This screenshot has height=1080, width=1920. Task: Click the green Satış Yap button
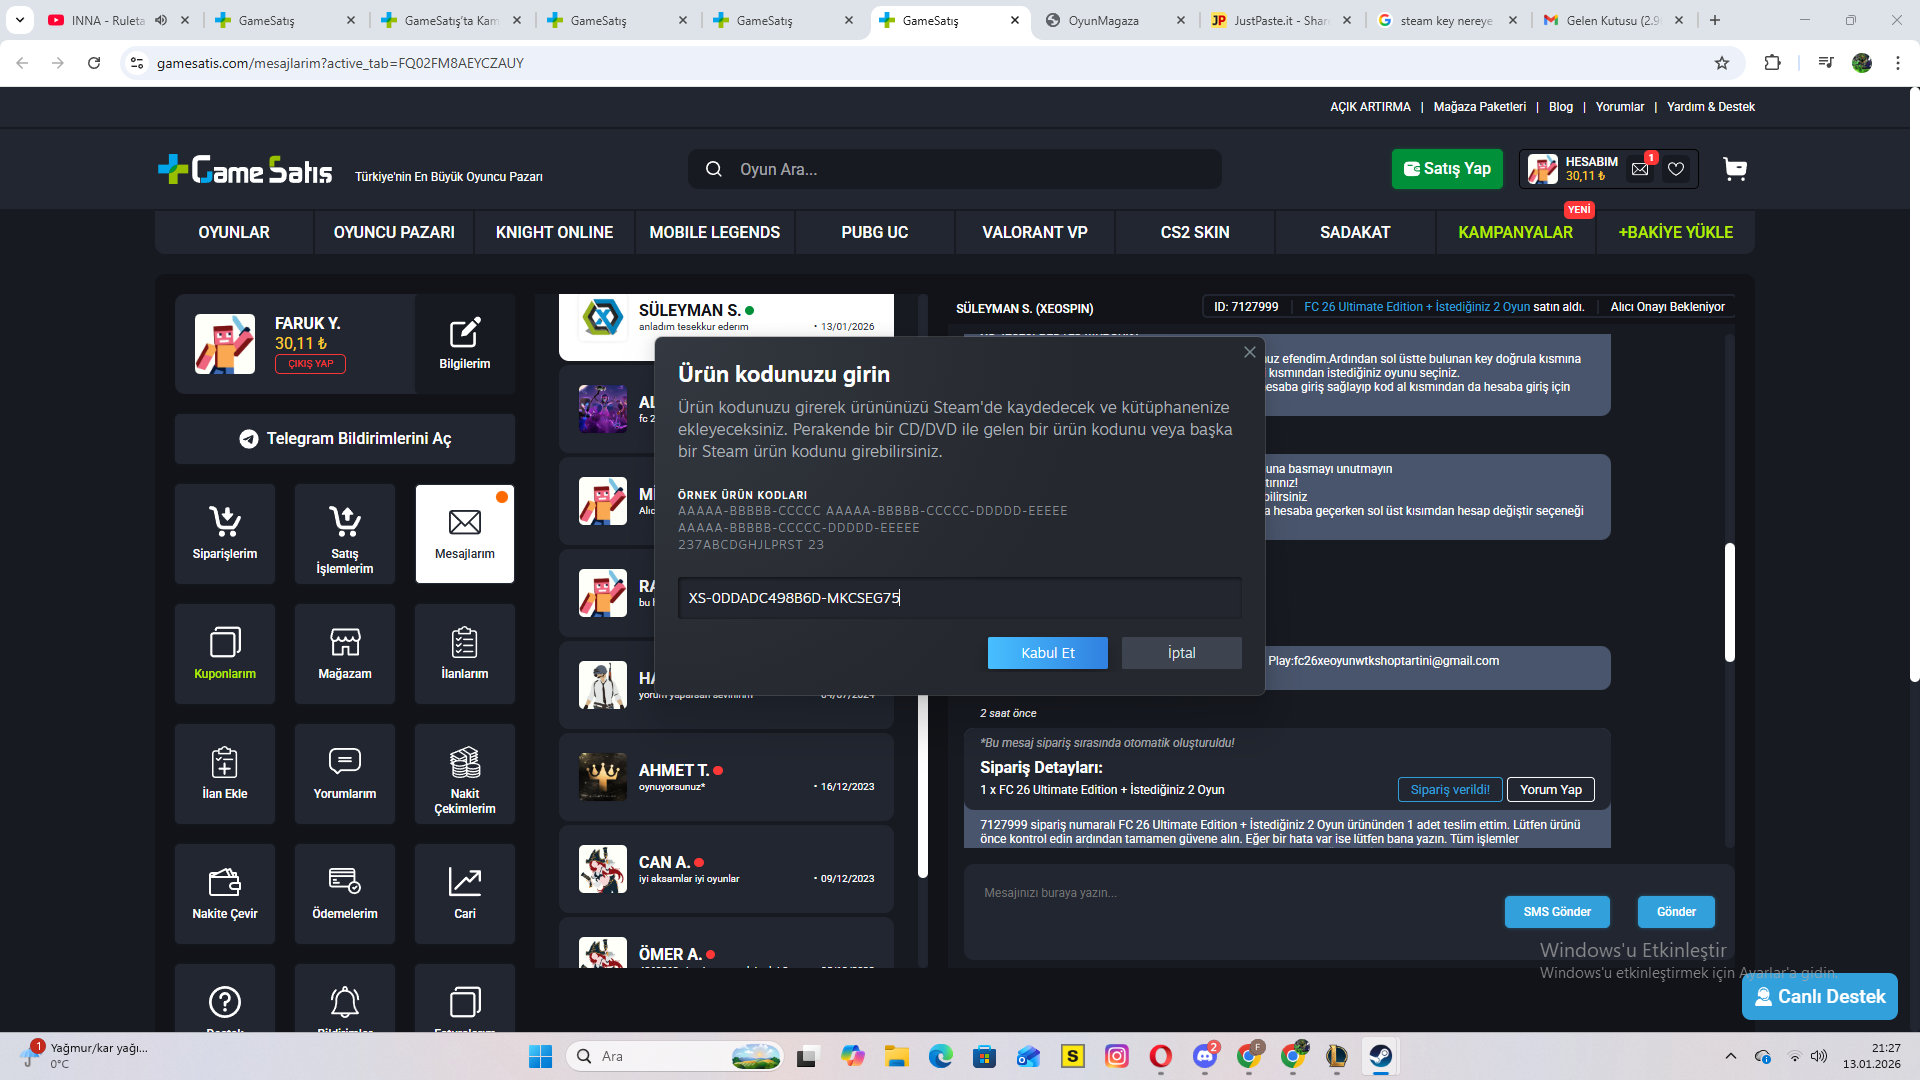point(1447,169)
